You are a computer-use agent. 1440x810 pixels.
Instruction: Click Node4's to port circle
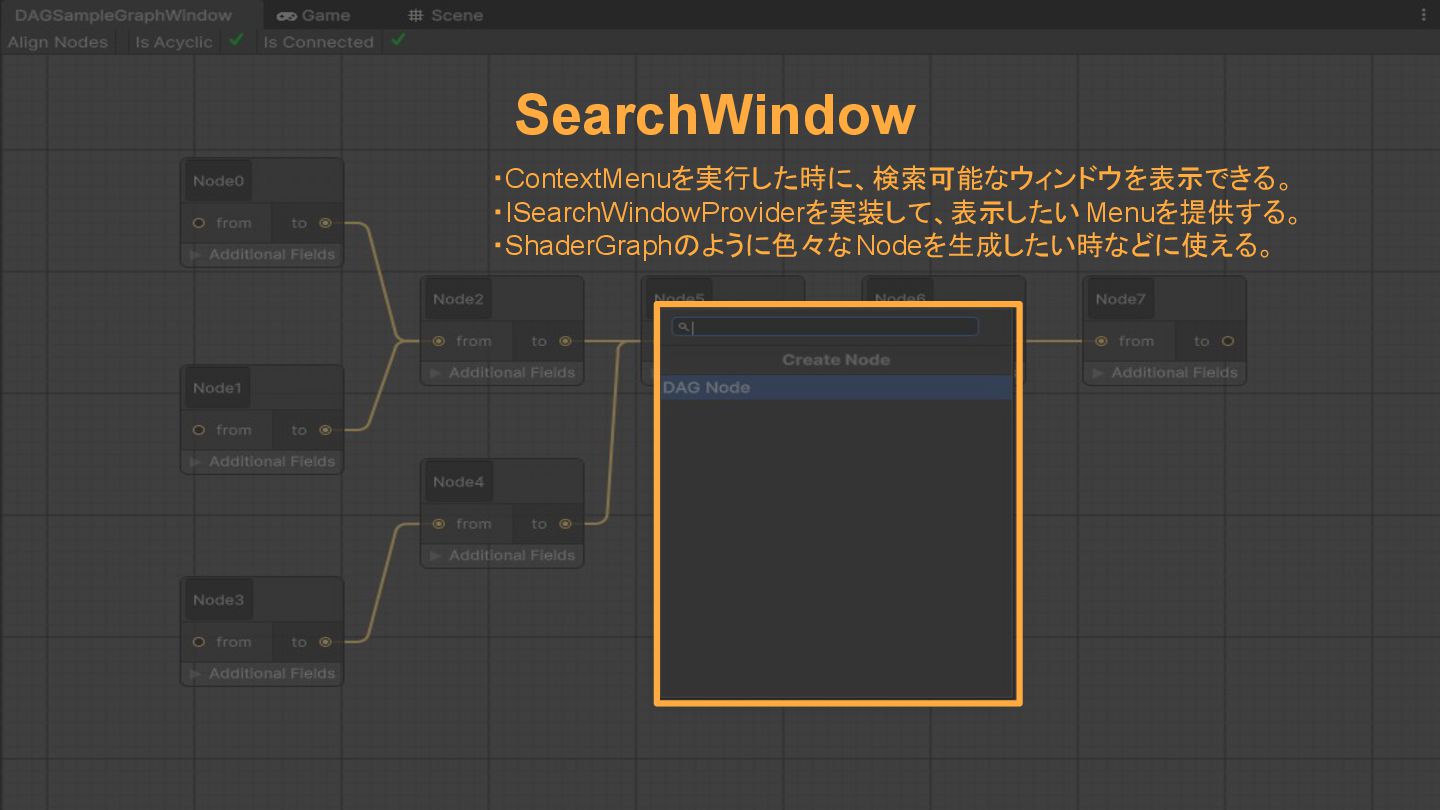(x=565, y=524)
